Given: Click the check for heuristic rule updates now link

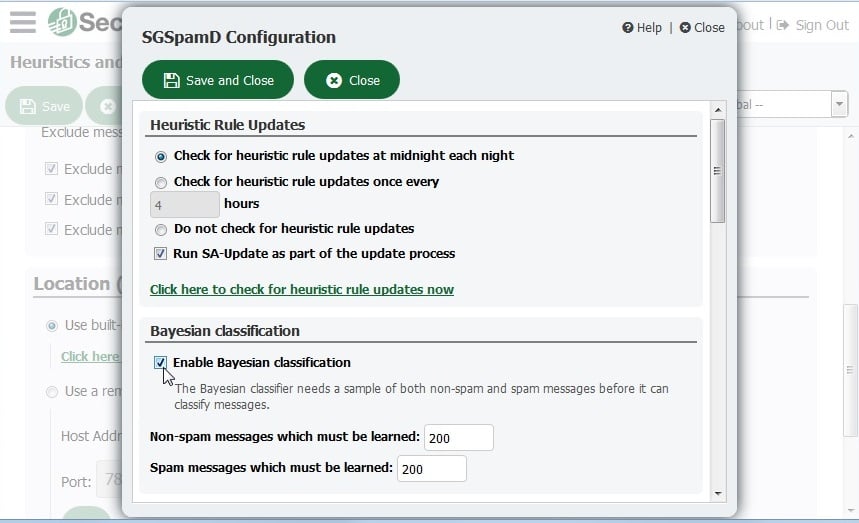Looking at the screenshot, I should coord(302,289).
